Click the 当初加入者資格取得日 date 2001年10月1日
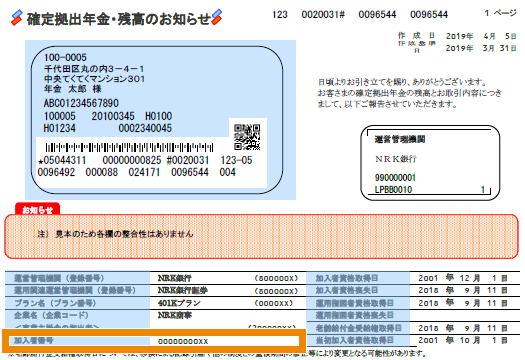 (x=463, y=340)
